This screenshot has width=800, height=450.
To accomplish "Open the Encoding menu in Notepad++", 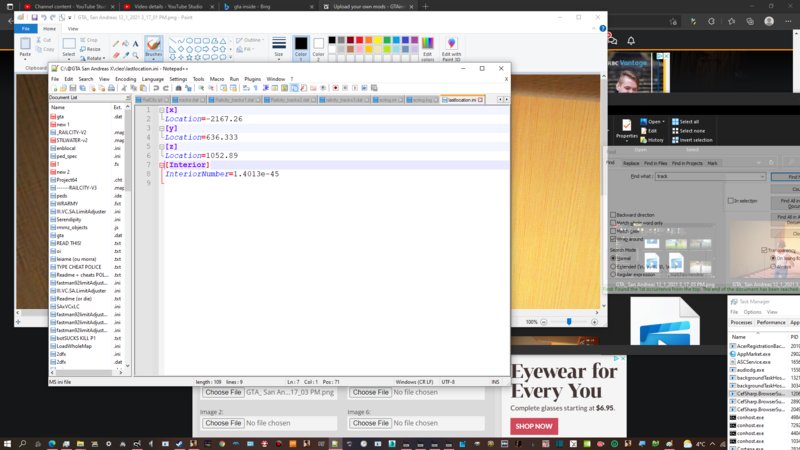I will pyautogui.click(x=126, y=79).
